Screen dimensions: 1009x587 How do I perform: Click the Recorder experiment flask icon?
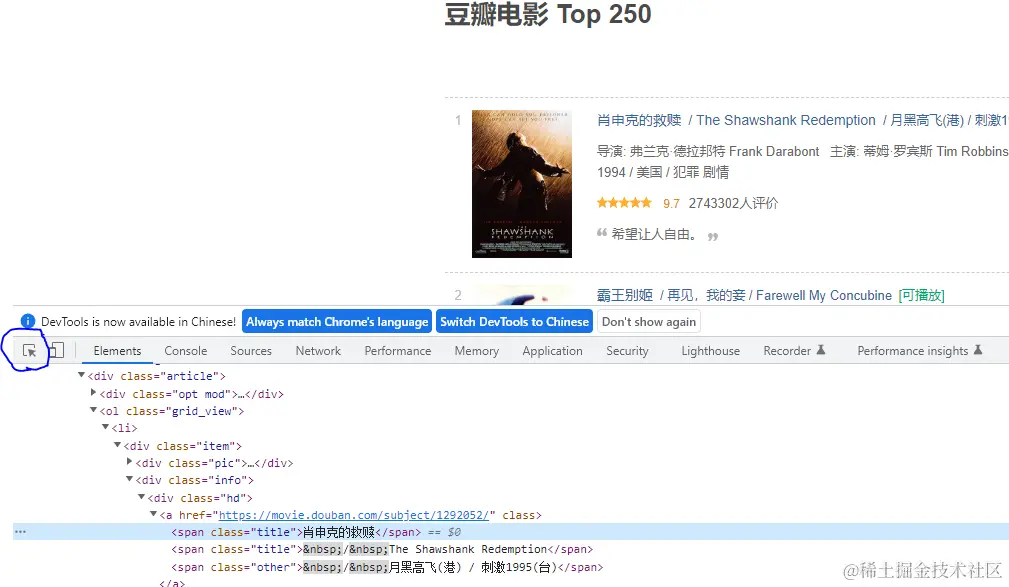820,350
